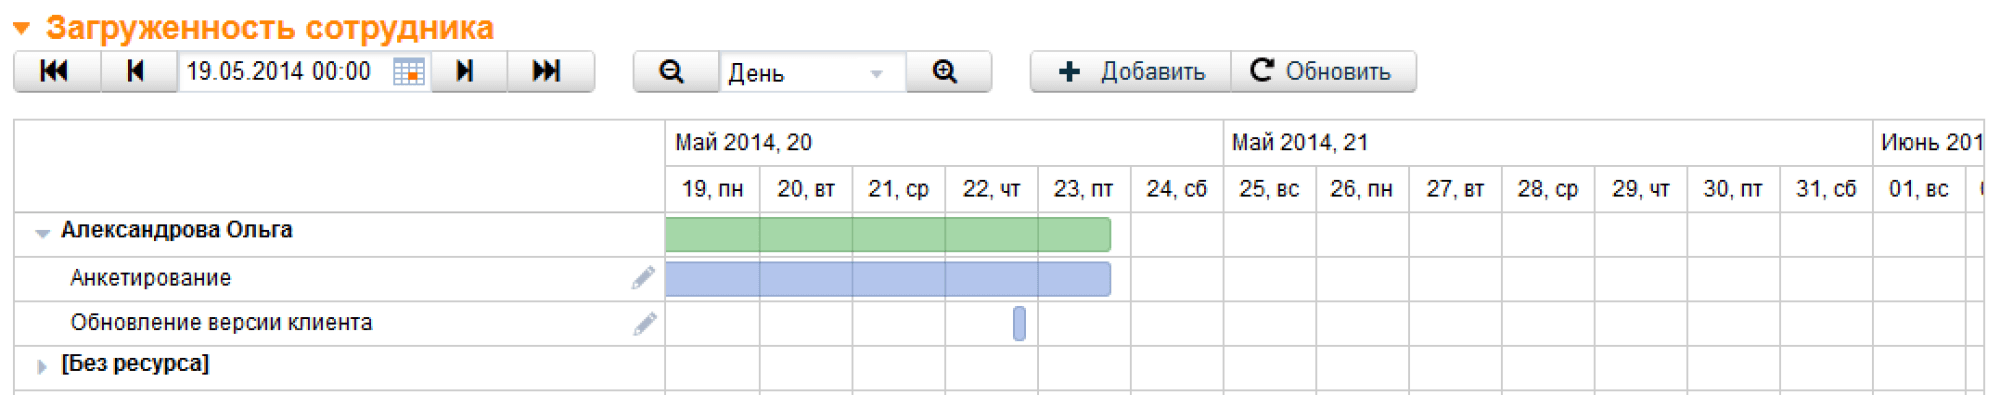The height and width of the screenshot is (395, 2000).
Task: Select the small Обновление версии клиента marker
Action: [1019, 323]
